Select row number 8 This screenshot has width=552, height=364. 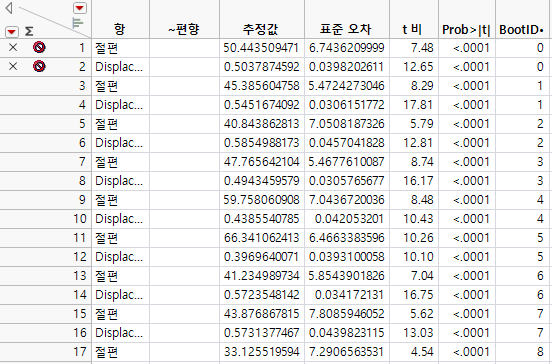[x=82, y=181]
